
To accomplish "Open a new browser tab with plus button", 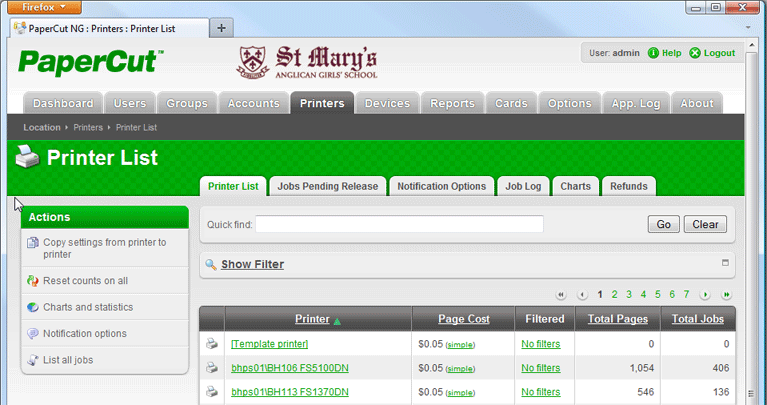I will [221, 28].
